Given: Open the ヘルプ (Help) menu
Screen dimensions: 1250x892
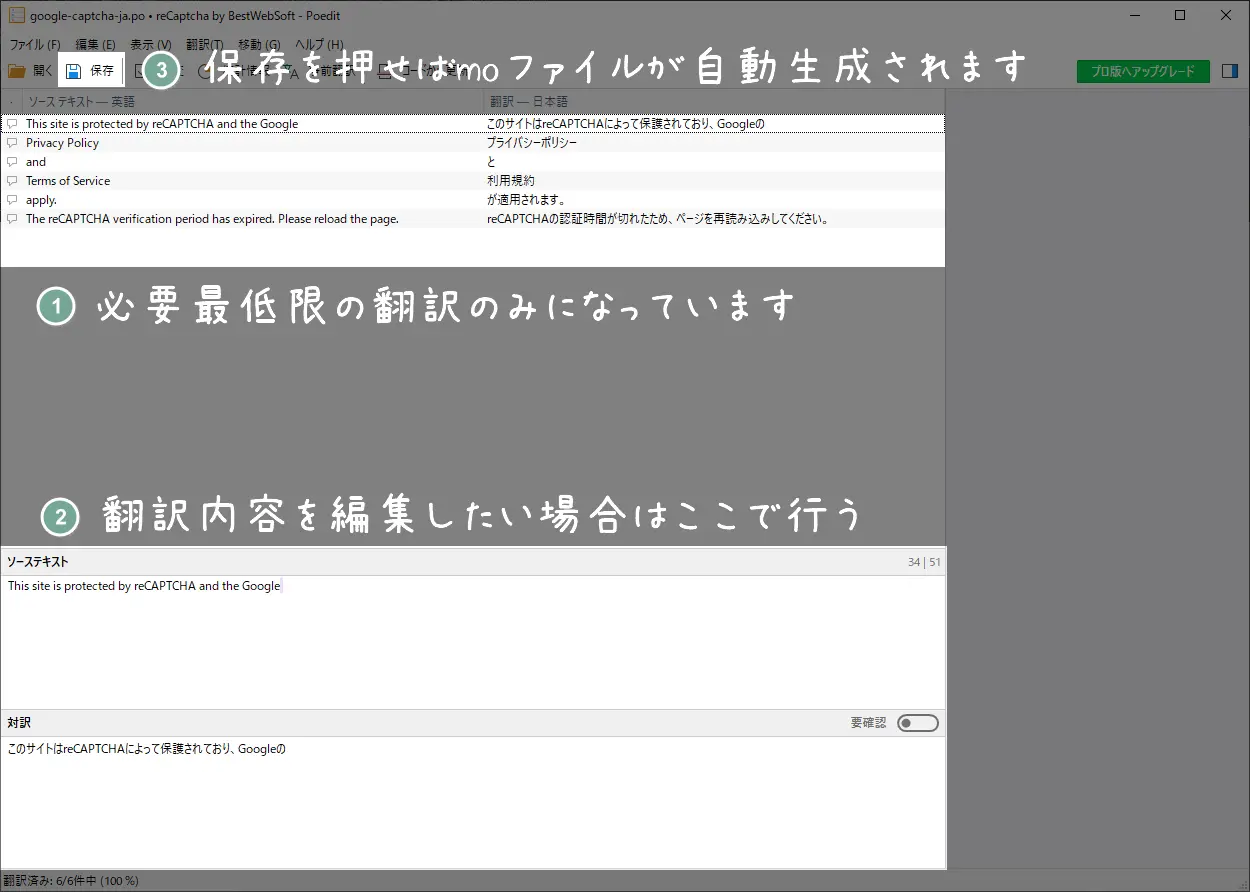Looking at the screenshot, I should point(318,45).
